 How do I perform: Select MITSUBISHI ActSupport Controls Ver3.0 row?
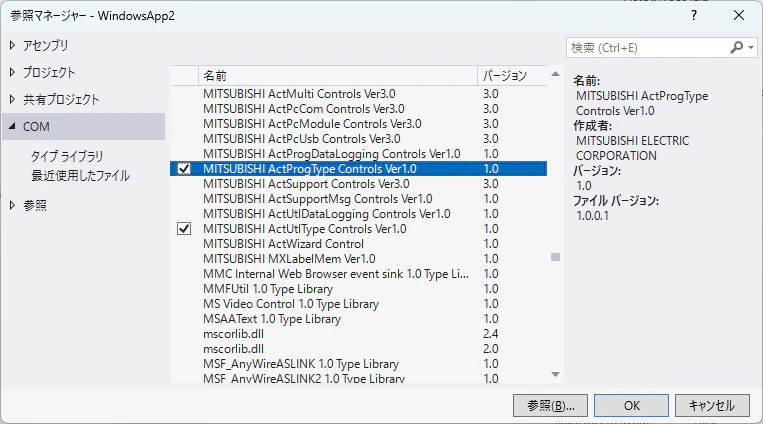(359, 184)
